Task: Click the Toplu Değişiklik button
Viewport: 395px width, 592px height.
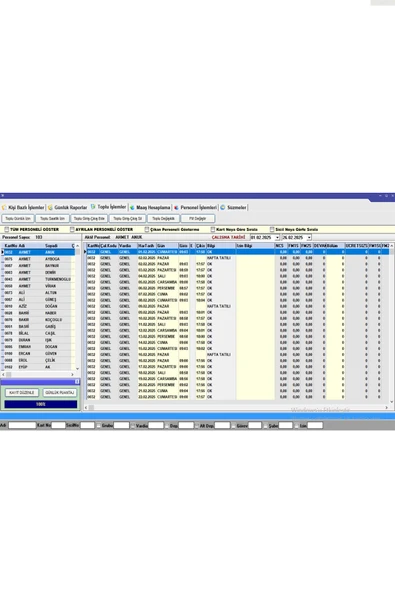Action: pyautogui.click(x=163, y=219)
